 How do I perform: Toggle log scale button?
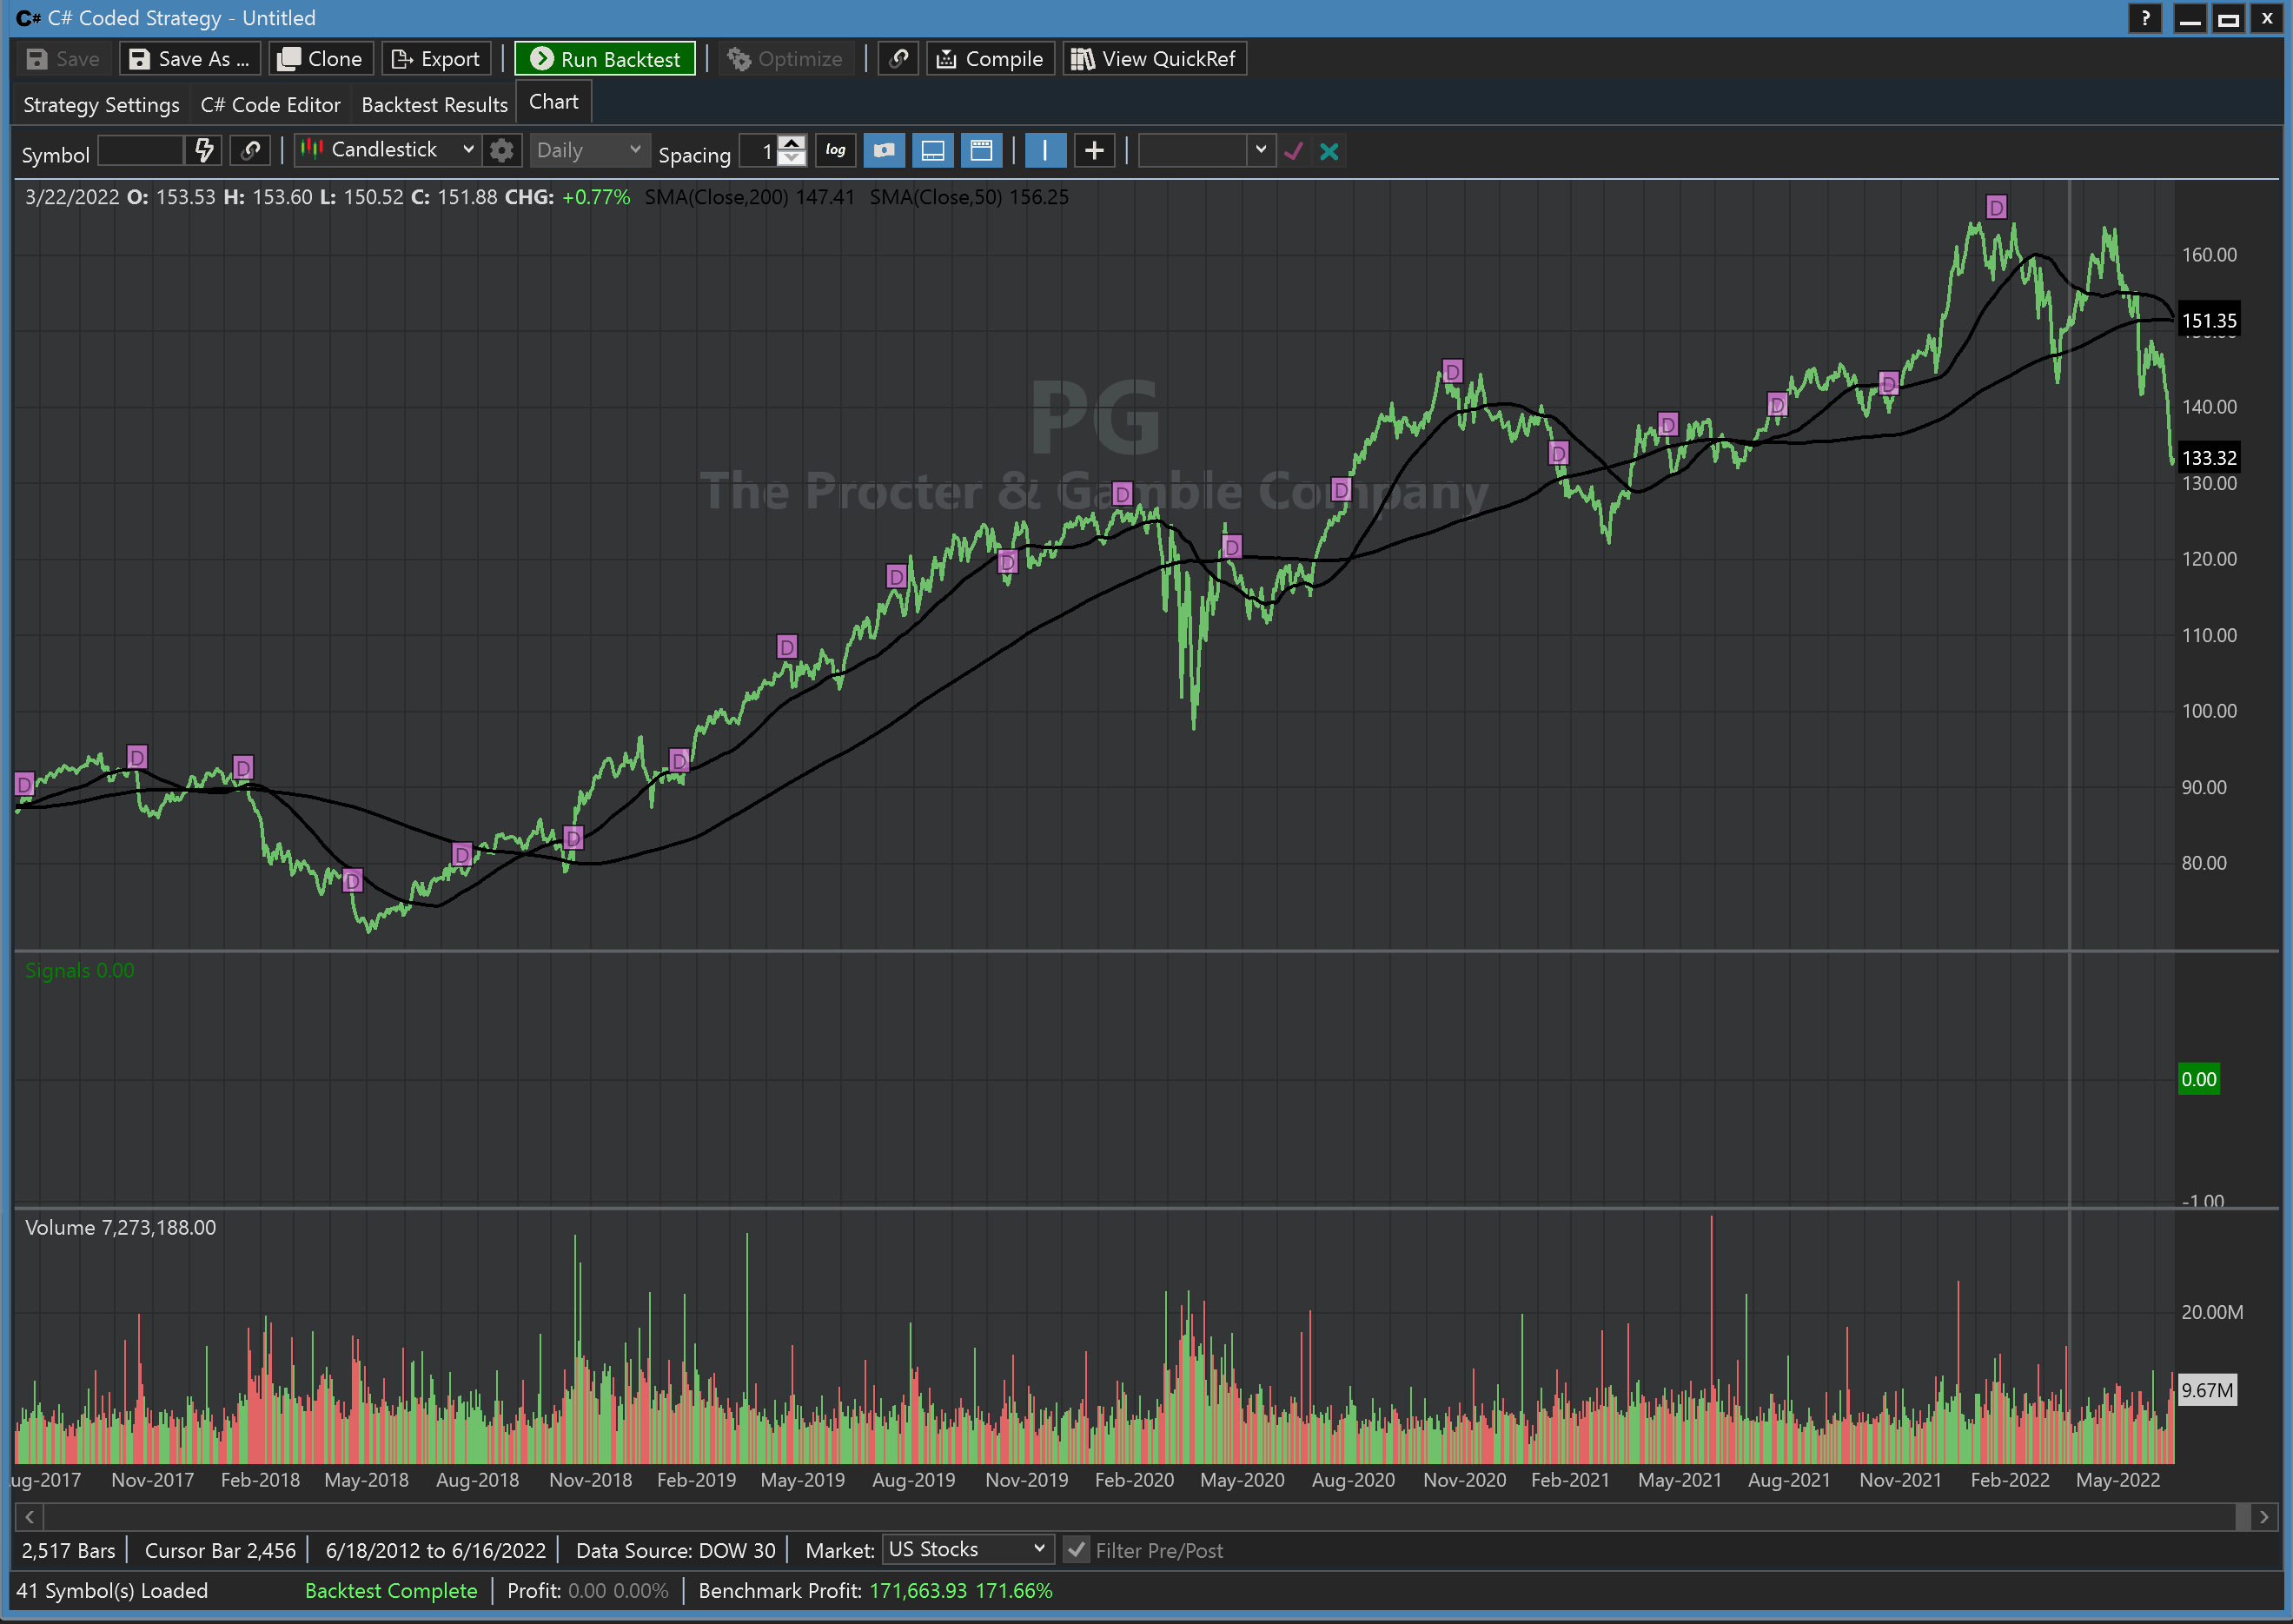tap(835, 151)
